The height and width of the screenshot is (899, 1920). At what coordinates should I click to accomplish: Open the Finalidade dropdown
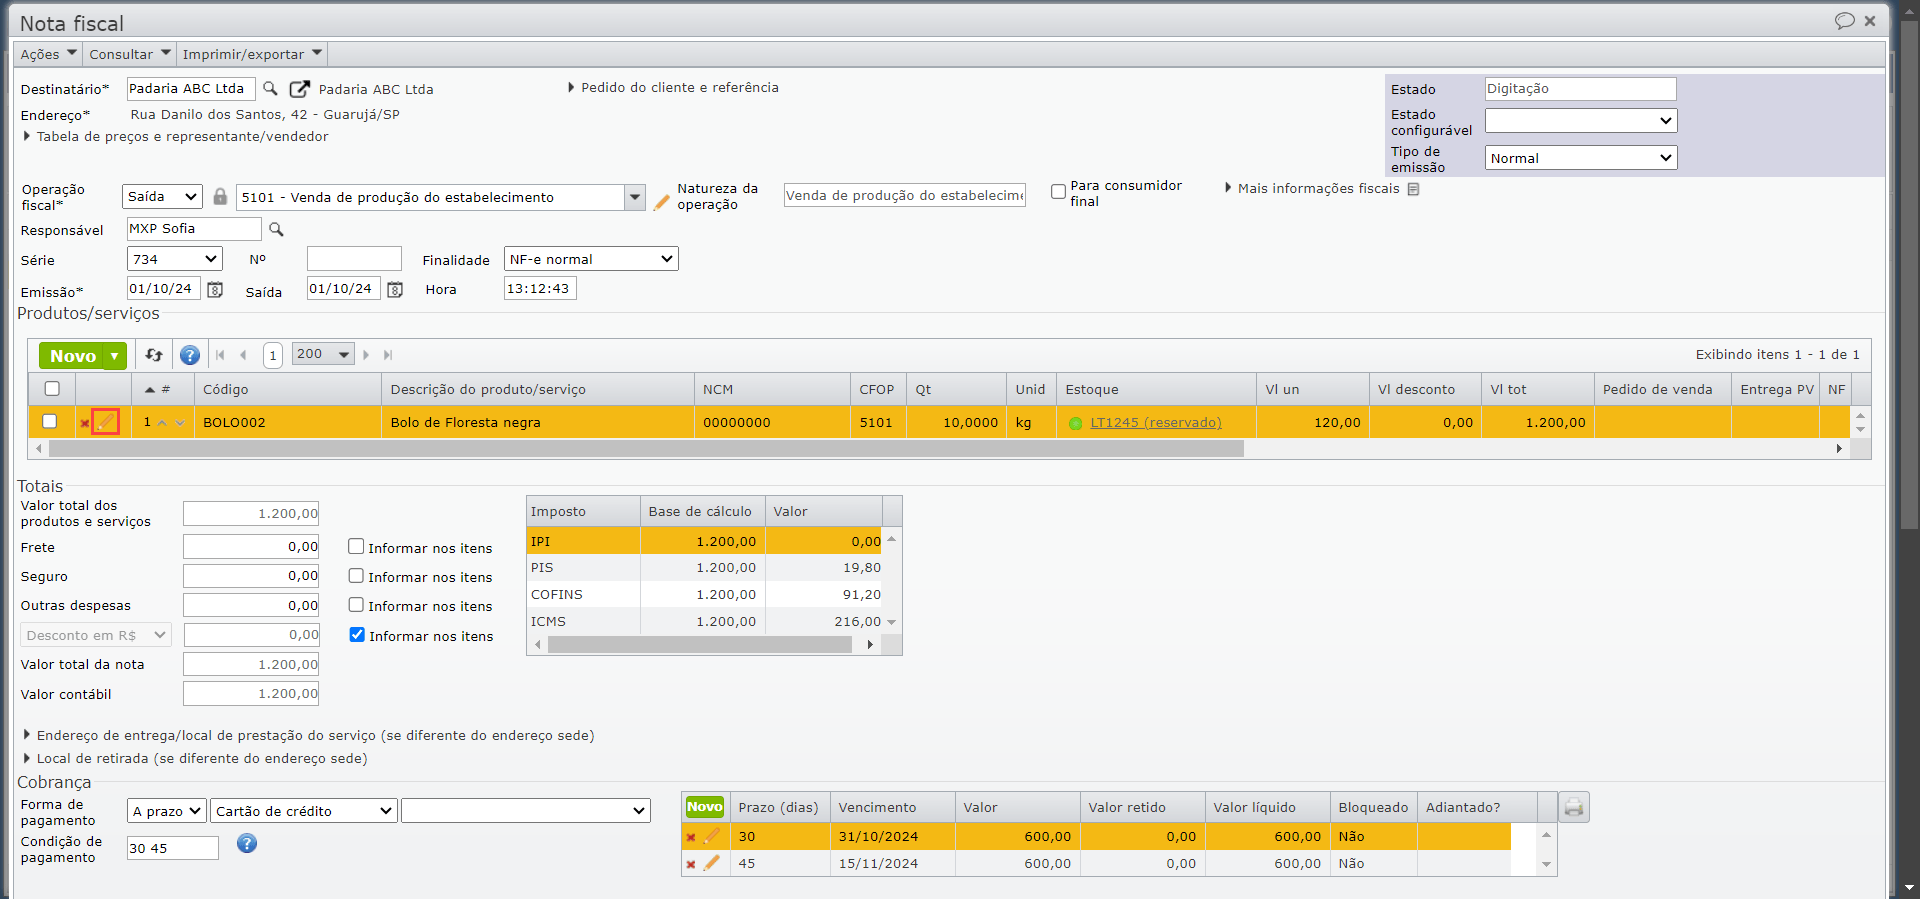click(x=591, y=259)
